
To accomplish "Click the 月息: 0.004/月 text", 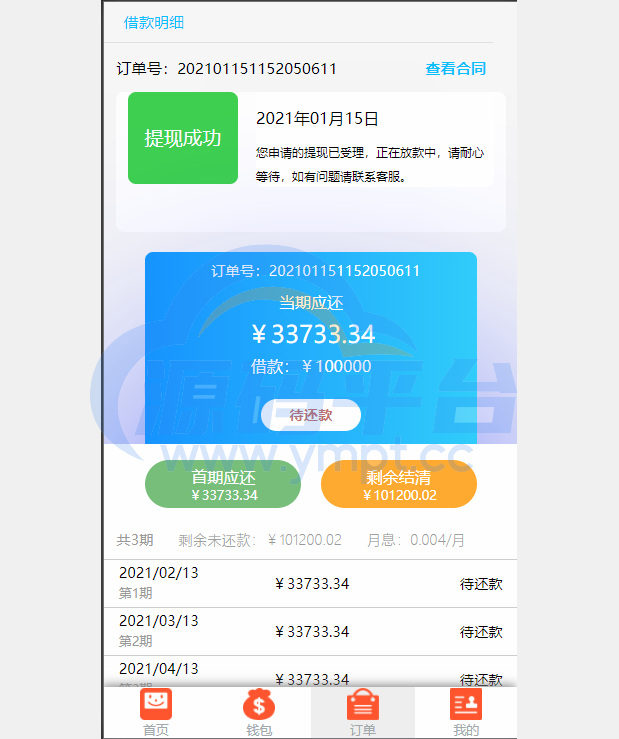I will click(x=416, y=540).
